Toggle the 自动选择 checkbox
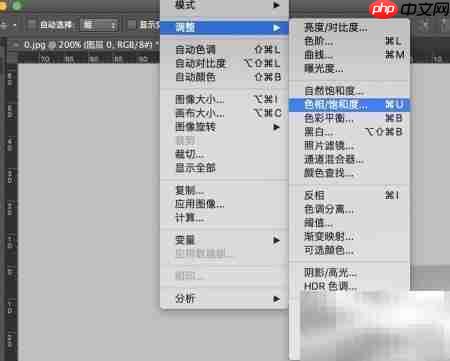 click(x=32, y=25)
